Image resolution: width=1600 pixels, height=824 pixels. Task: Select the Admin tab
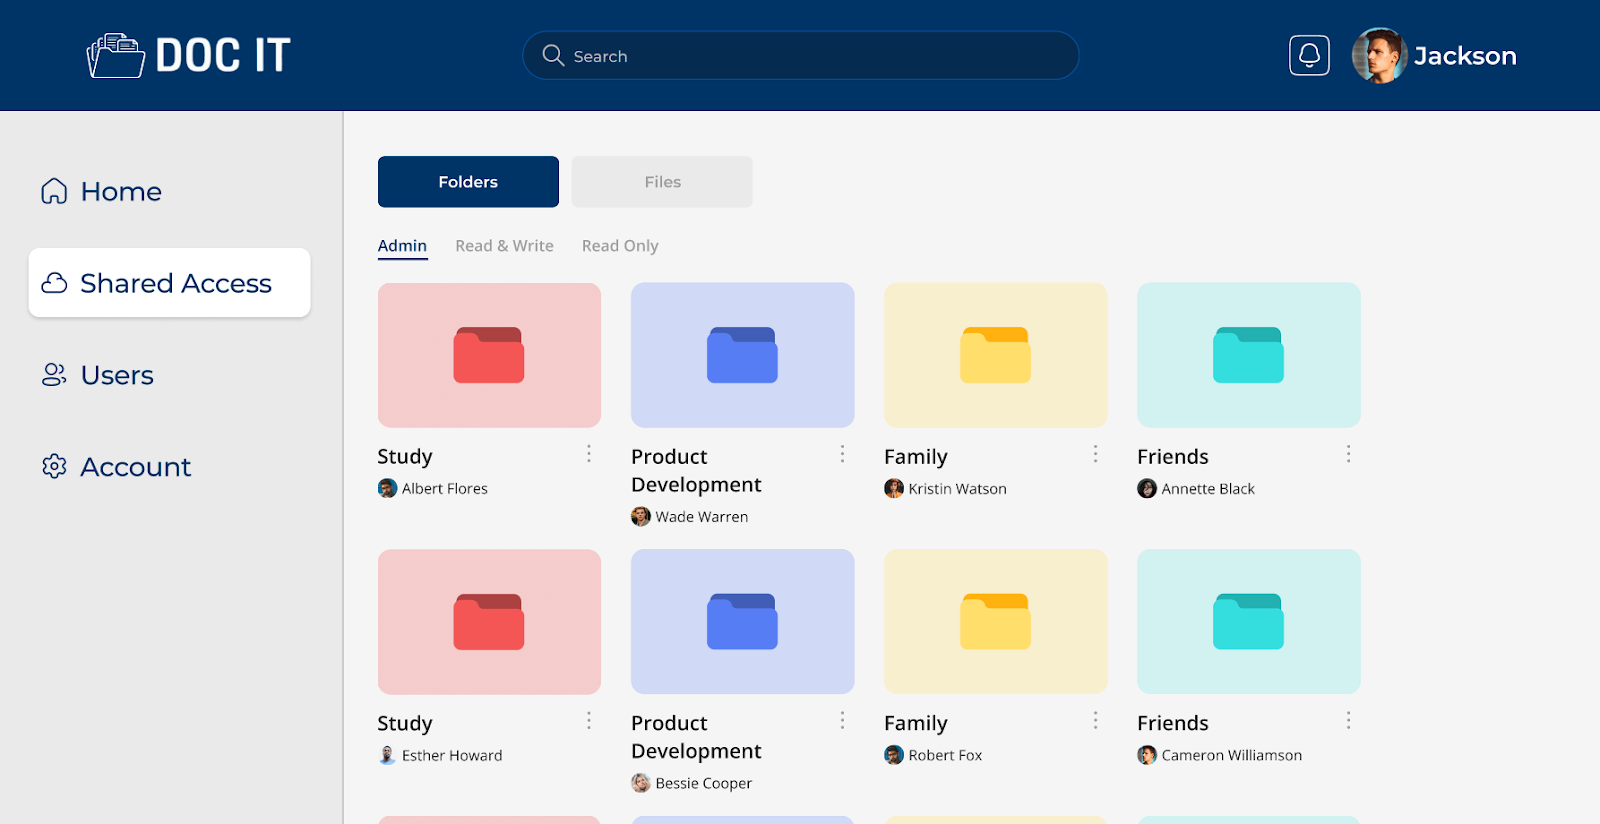coord(402,246)
